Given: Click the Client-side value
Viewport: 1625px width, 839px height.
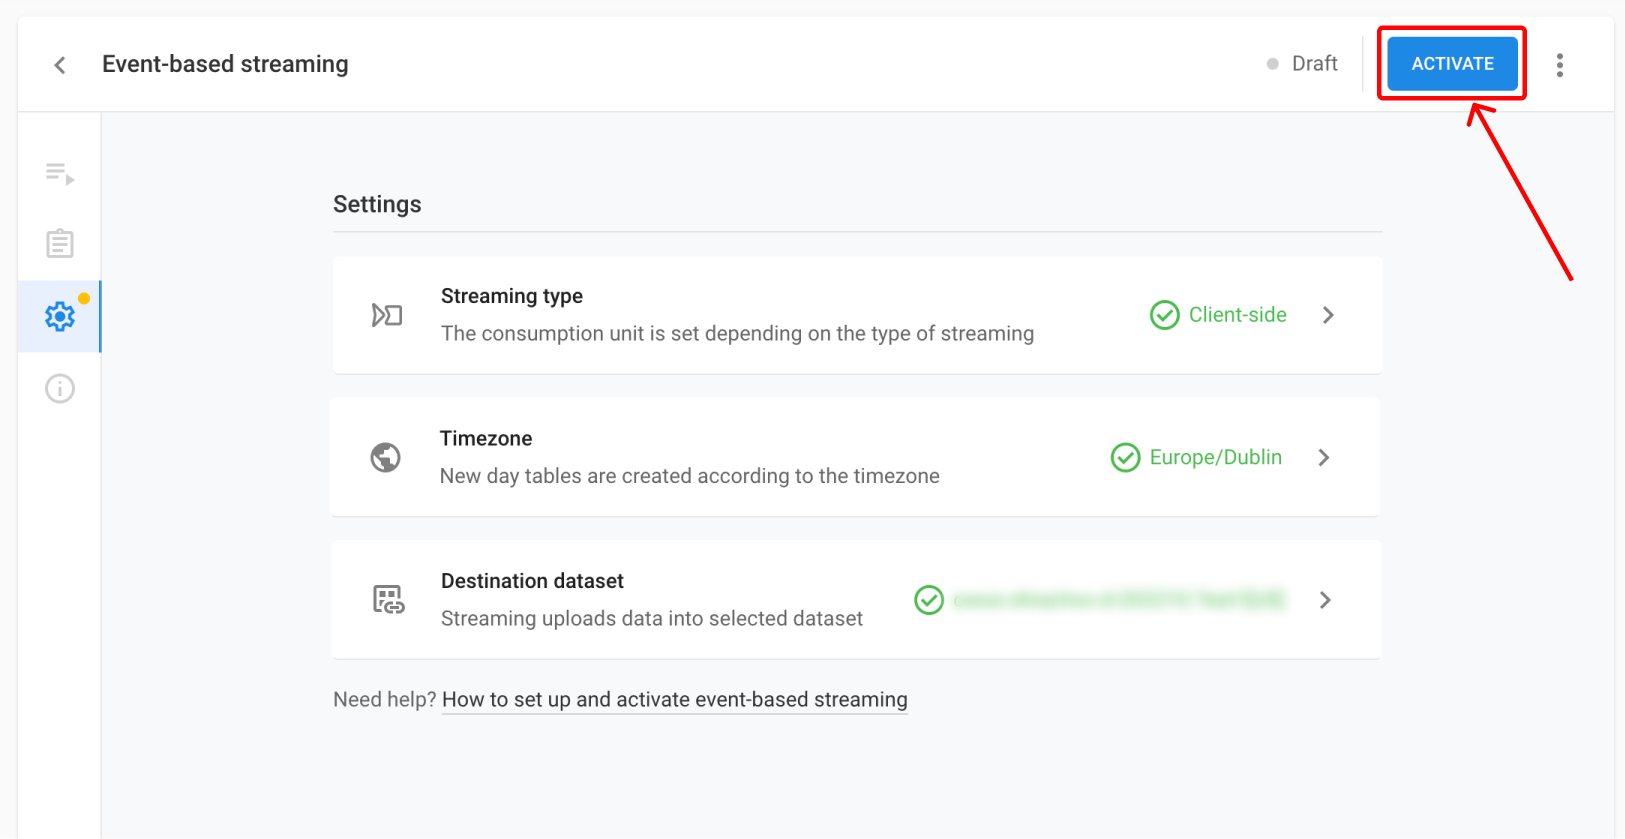Looking at the screenshot, I should [x=1237, y=315].
